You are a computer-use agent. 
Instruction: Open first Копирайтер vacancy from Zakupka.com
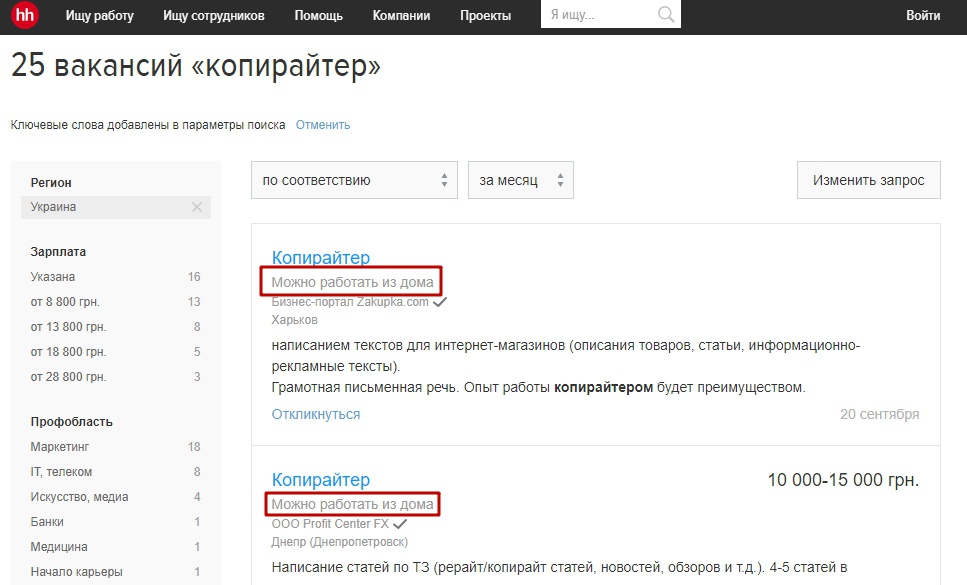coord(320,258)
